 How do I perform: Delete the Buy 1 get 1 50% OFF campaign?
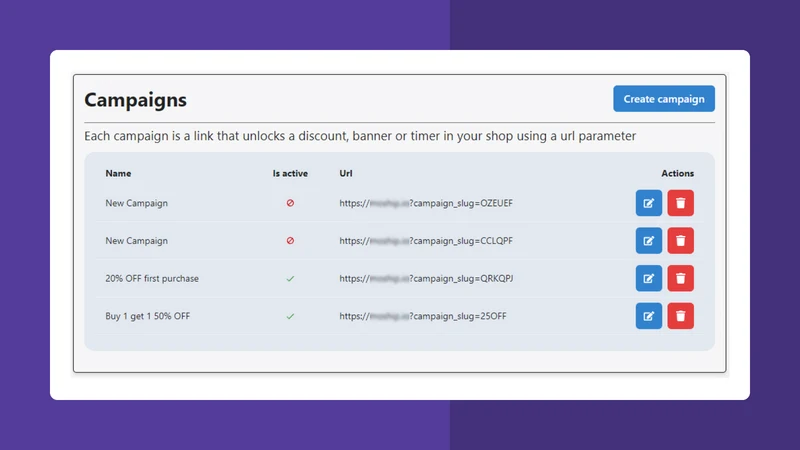point(681,316)
